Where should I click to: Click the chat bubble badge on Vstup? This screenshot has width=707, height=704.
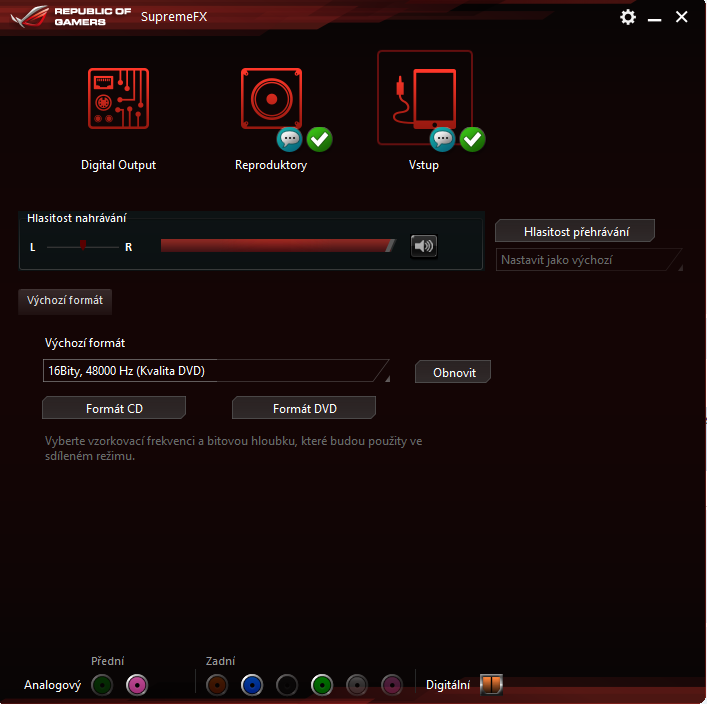(x=442, y=139)
